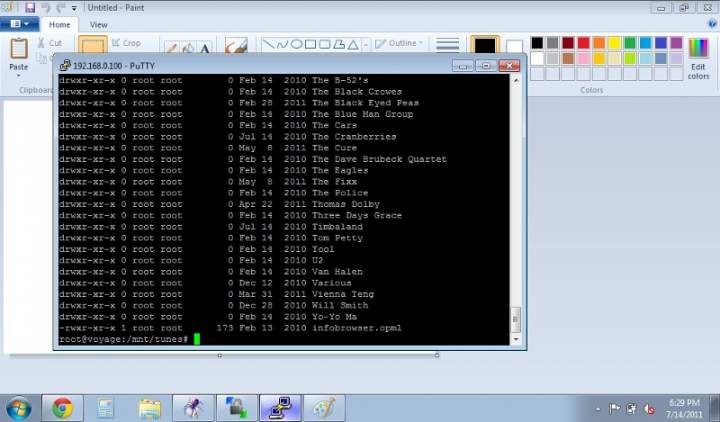
Task: Click the Save icon in Paint title bar
Action: (x=30, y=7)
